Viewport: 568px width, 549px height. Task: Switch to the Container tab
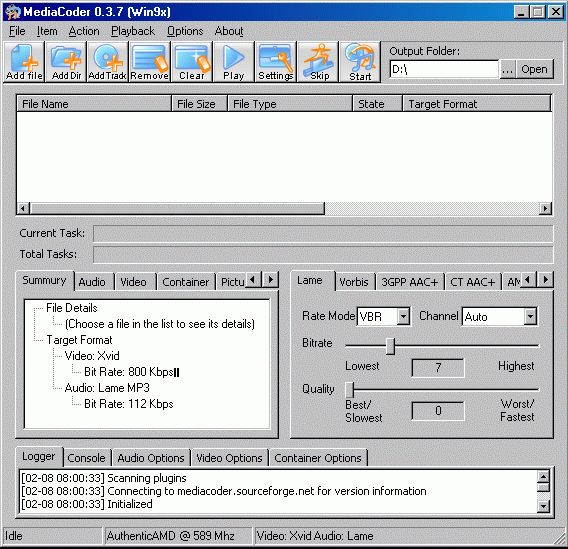click(x=186, y=282)
